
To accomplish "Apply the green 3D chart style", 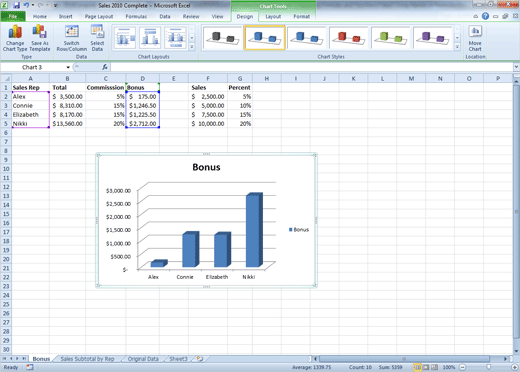I will [x=390, y=38].
